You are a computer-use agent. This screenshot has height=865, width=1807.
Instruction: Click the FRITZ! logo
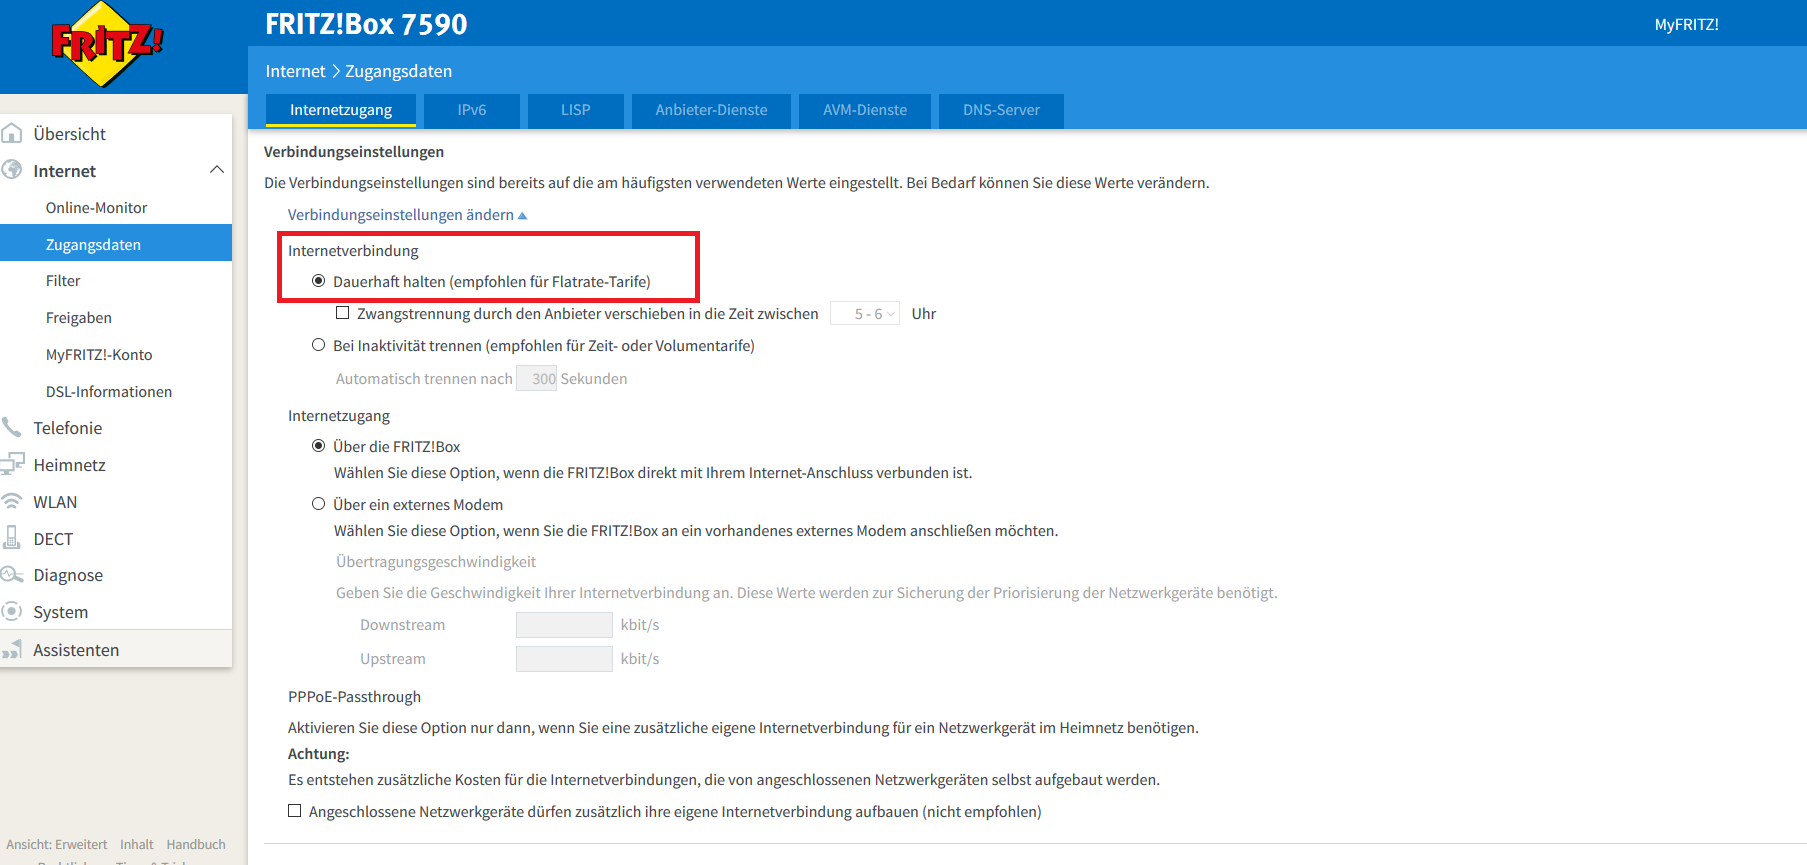point(107,44)
